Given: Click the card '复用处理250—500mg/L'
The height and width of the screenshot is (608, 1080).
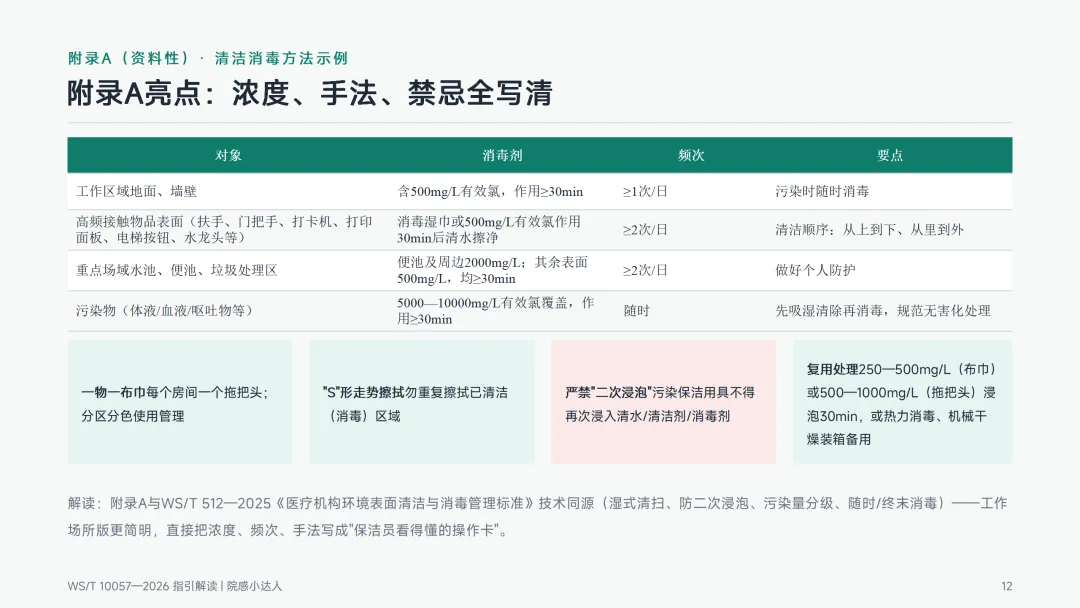Looking at the screenshot, I should (902, 402).
